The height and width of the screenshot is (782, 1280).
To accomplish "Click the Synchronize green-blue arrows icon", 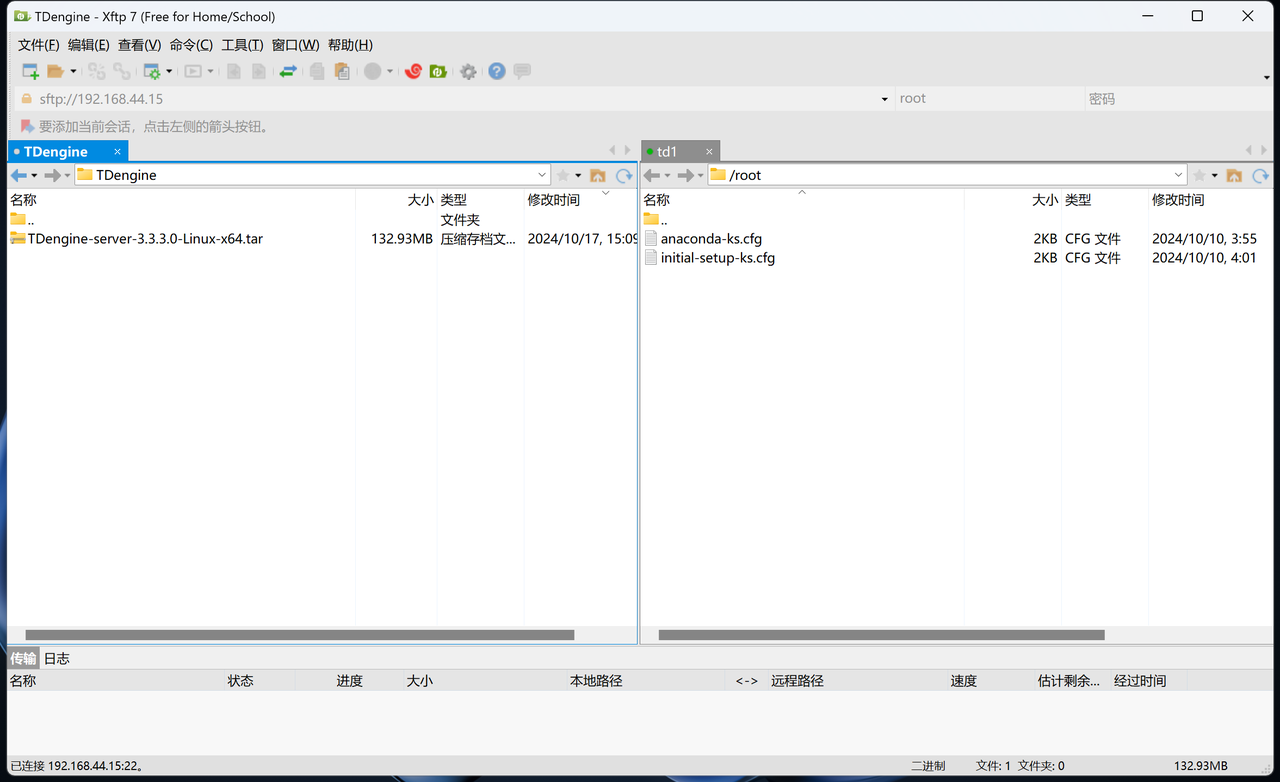I will [288, 71].
